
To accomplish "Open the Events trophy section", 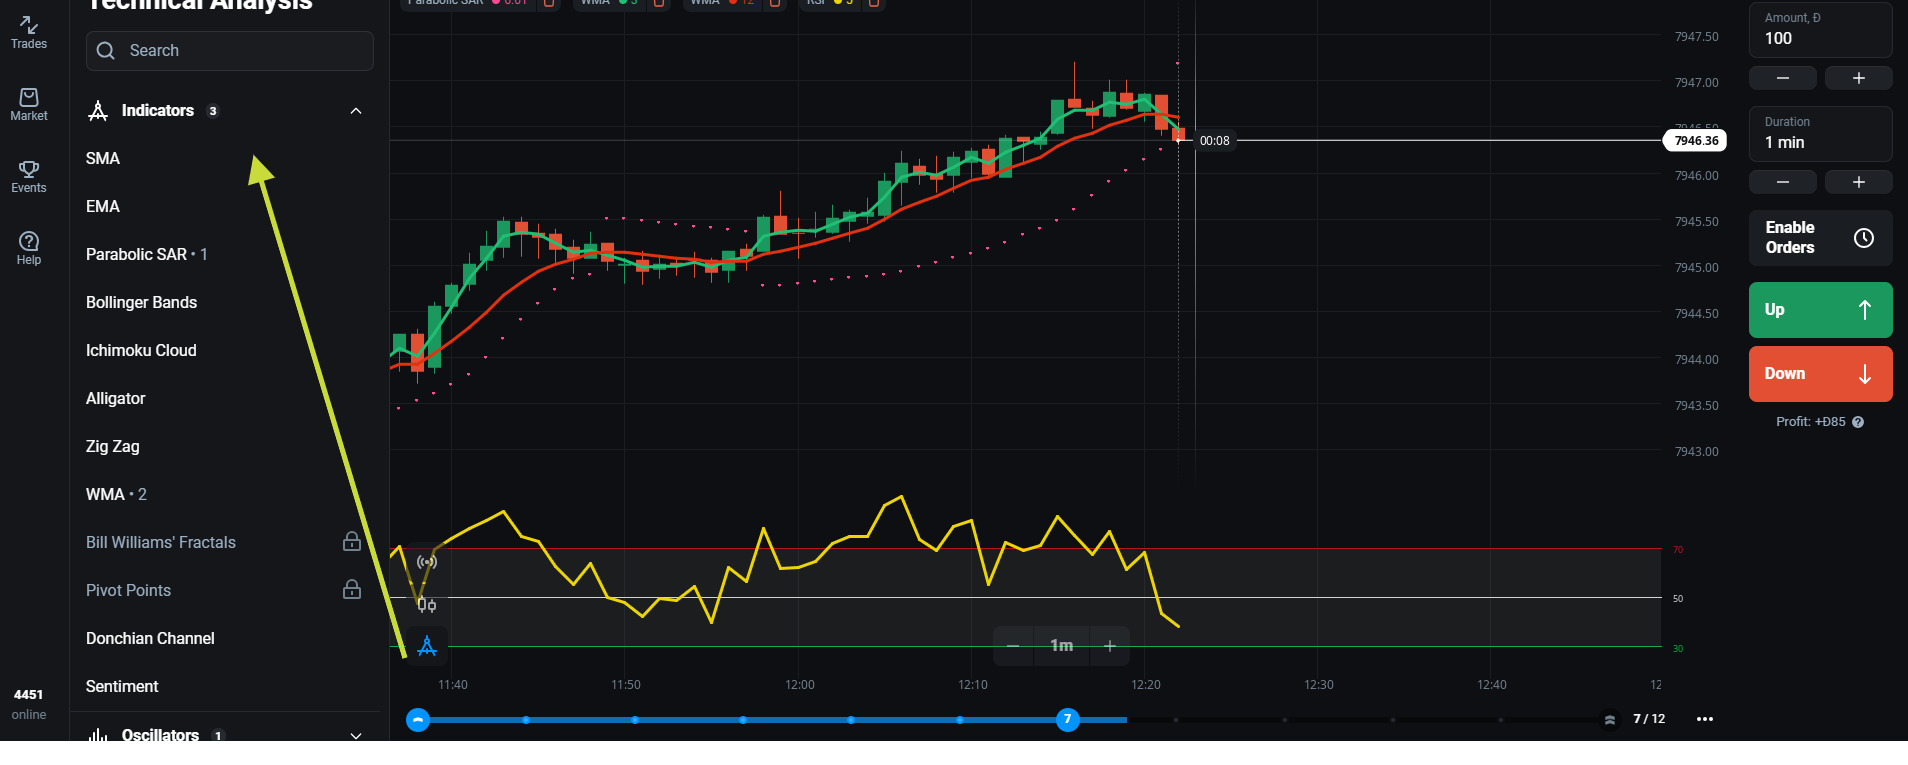I will click(29, 176).
